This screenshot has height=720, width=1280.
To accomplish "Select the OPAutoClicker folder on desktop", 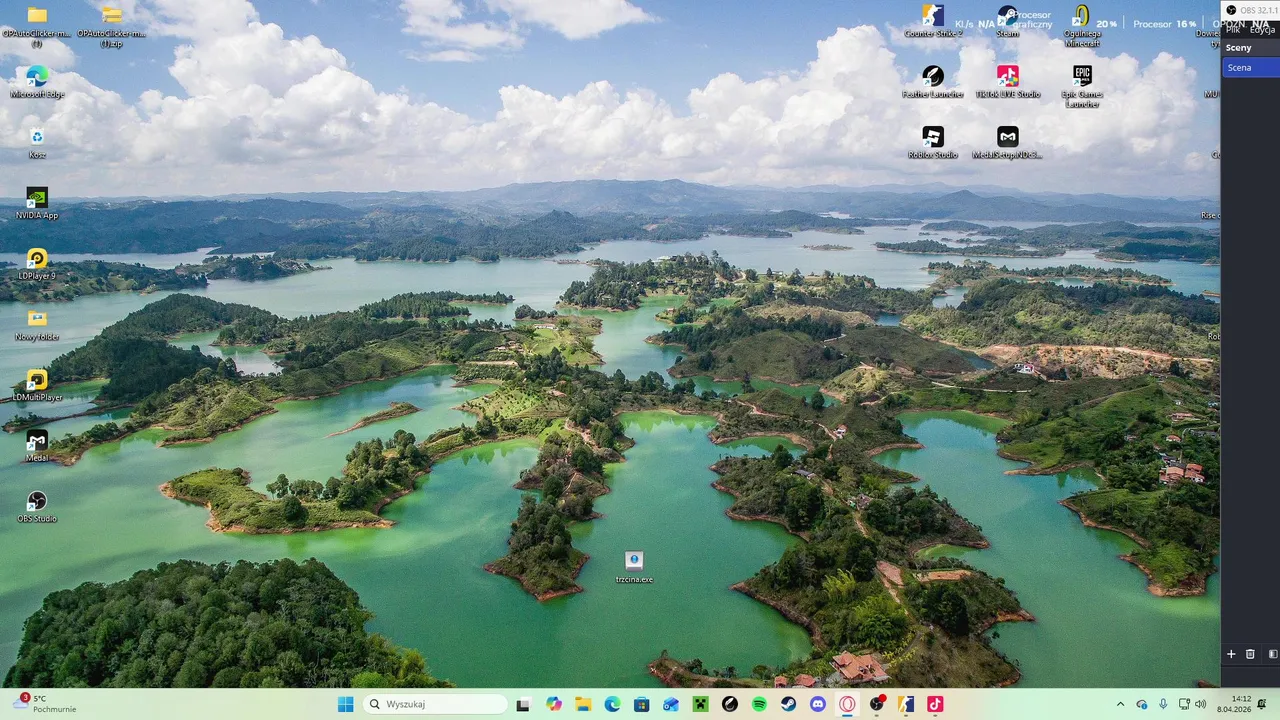I will click(37, 25).
